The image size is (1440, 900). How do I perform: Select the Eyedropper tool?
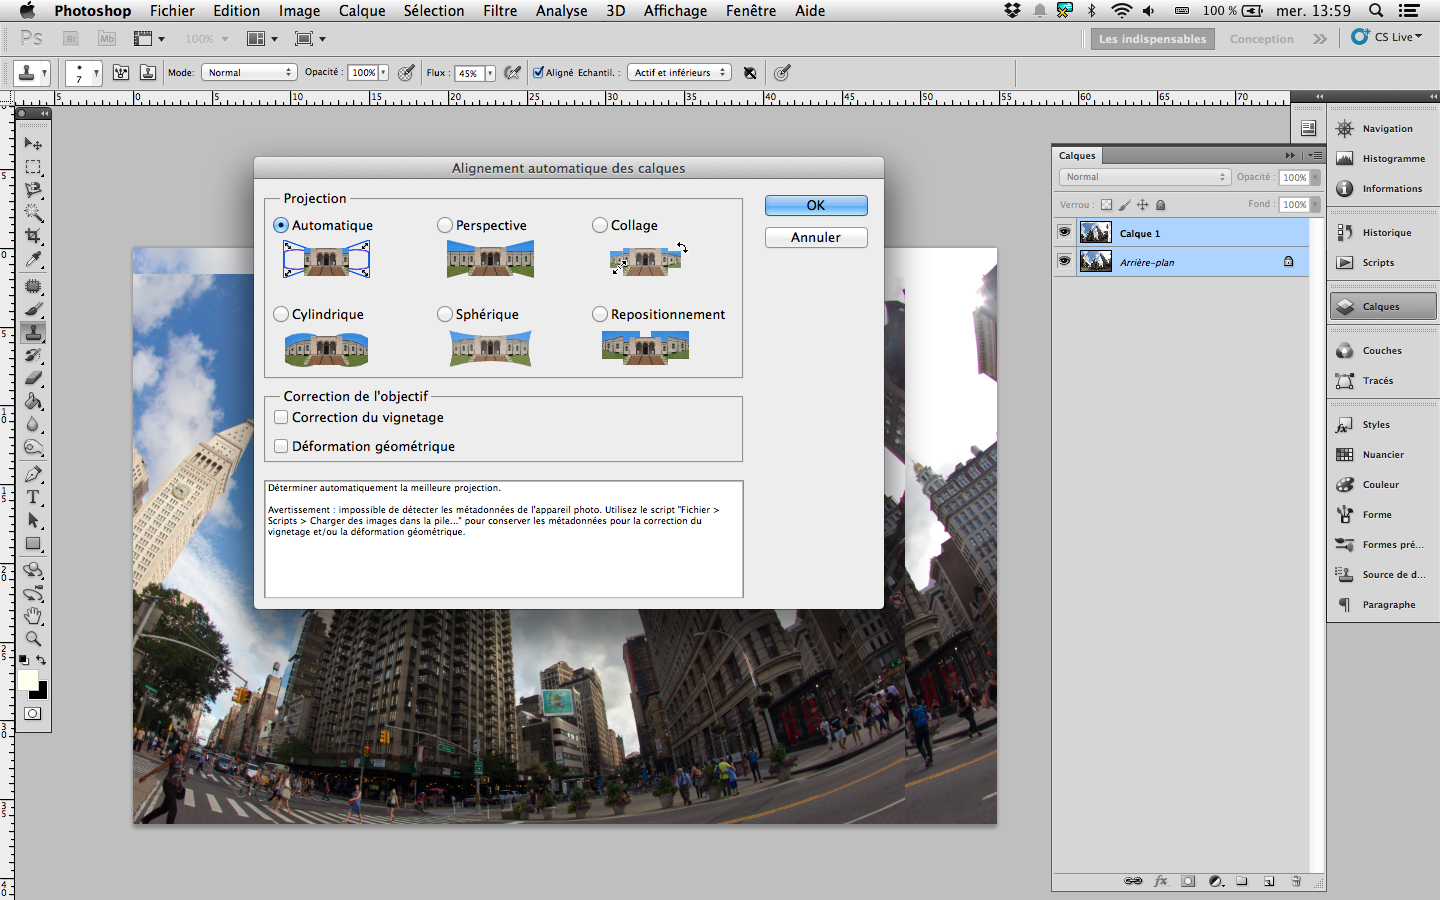coord(33,260)
